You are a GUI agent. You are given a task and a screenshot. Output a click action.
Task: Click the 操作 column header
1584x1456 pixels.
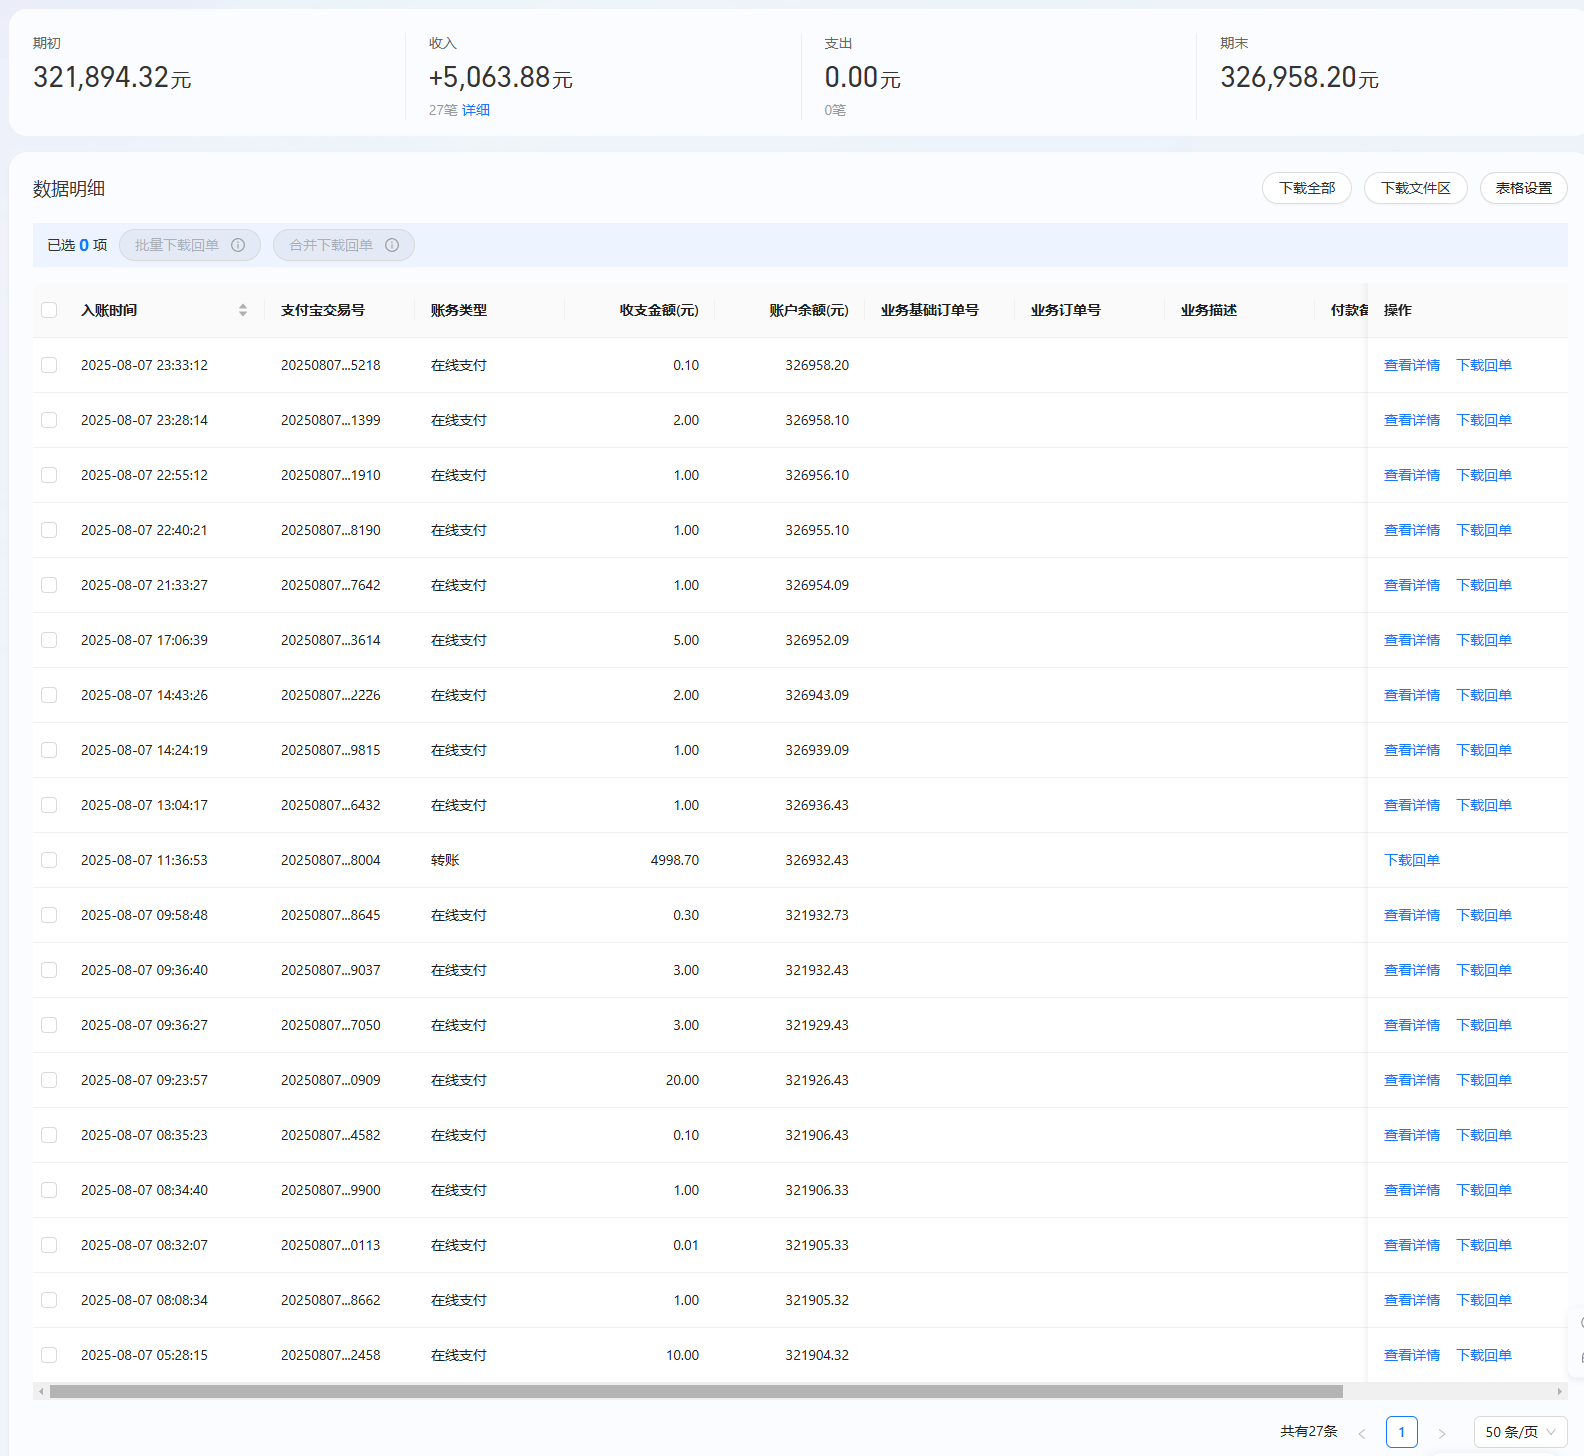coord(1398,310)
